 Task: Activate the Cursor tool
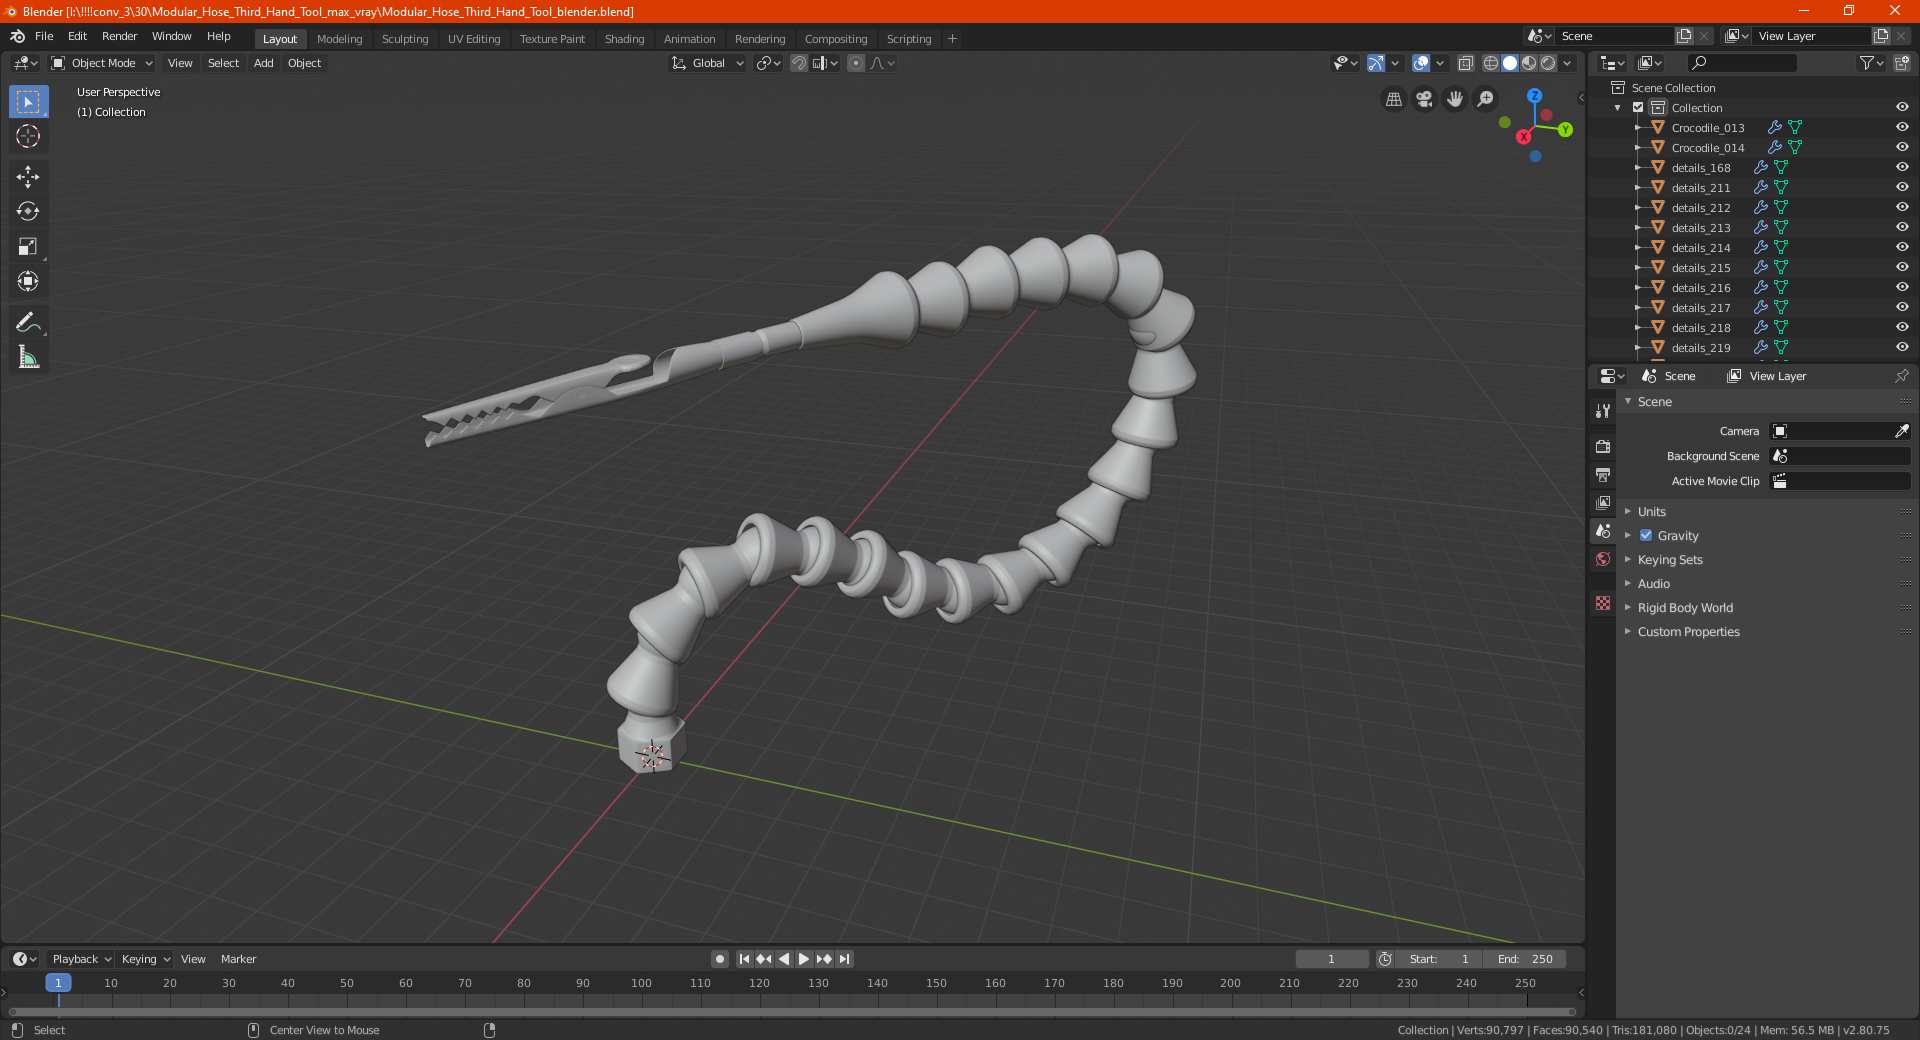pos(28,137)
